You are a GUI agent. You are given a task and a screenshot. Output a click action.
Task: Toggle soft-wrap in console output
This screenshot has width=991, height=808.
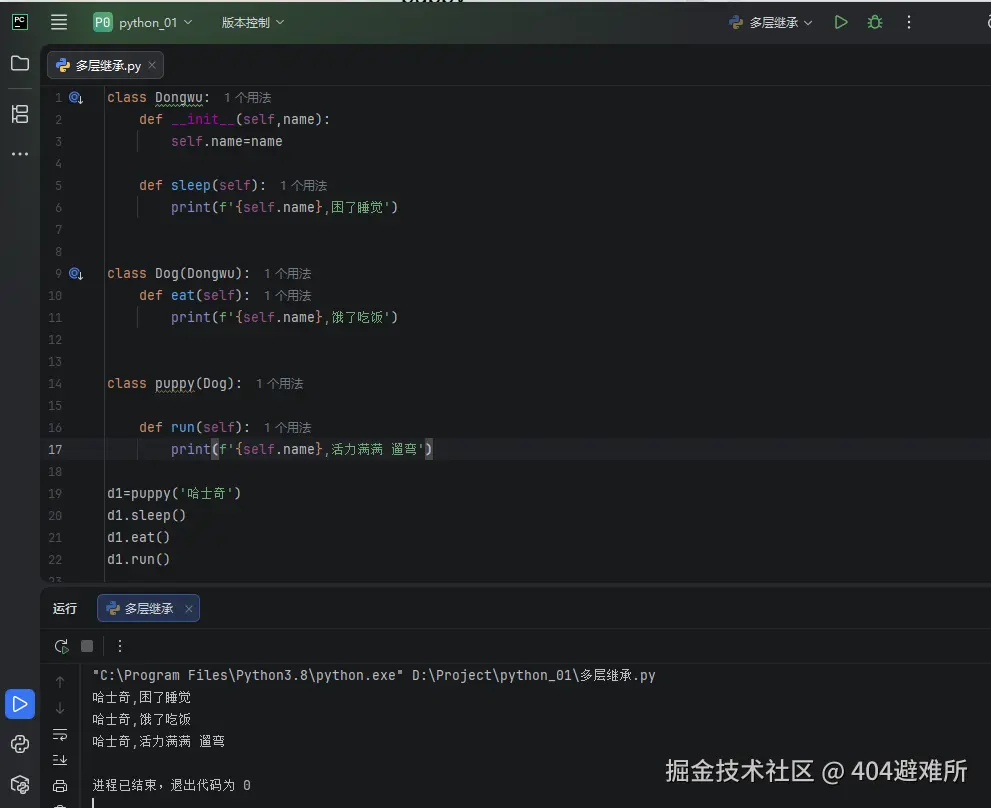pyautogui.click(x=60, y=735)
